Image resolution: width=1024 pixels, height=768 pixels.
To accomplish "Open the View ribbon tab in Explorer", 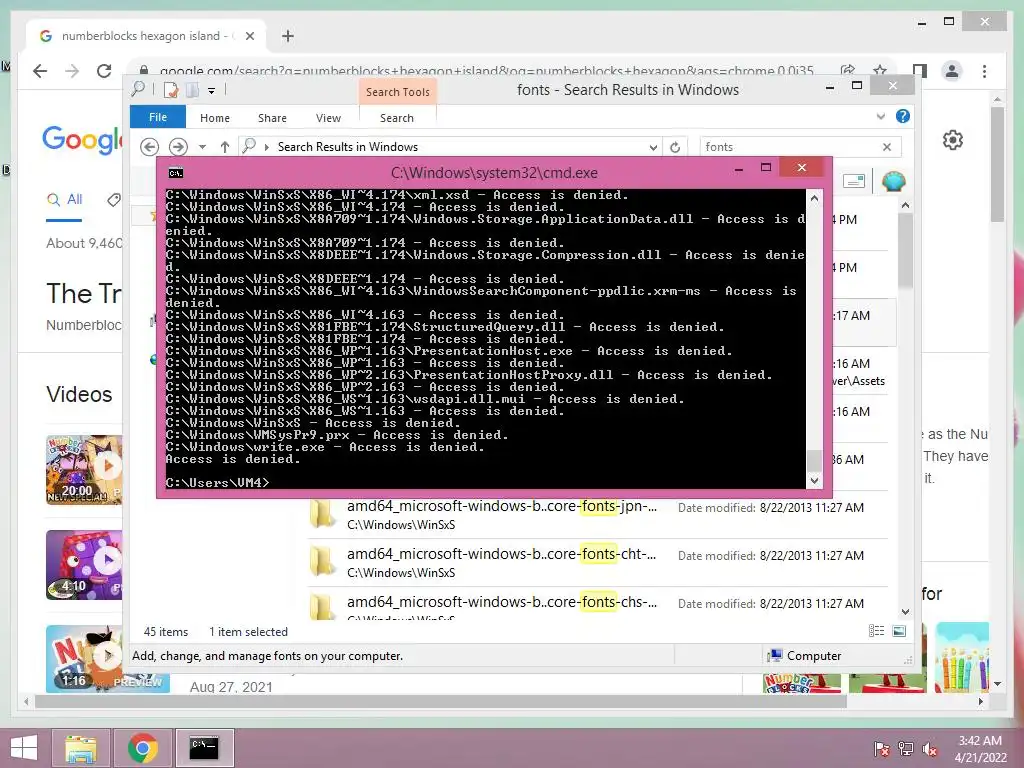I will coord(328,118).
